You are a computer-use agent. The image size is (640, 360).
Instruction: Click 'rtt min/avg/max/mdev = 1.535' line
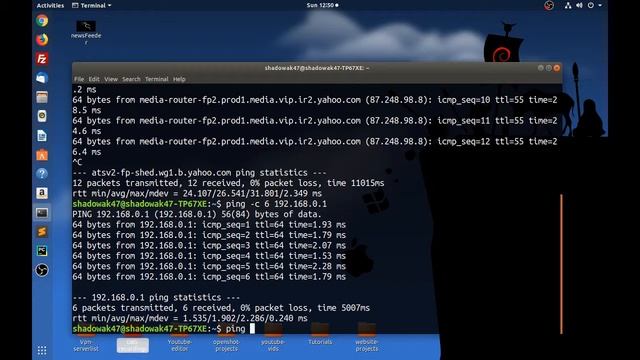click(x=190, y=318)
